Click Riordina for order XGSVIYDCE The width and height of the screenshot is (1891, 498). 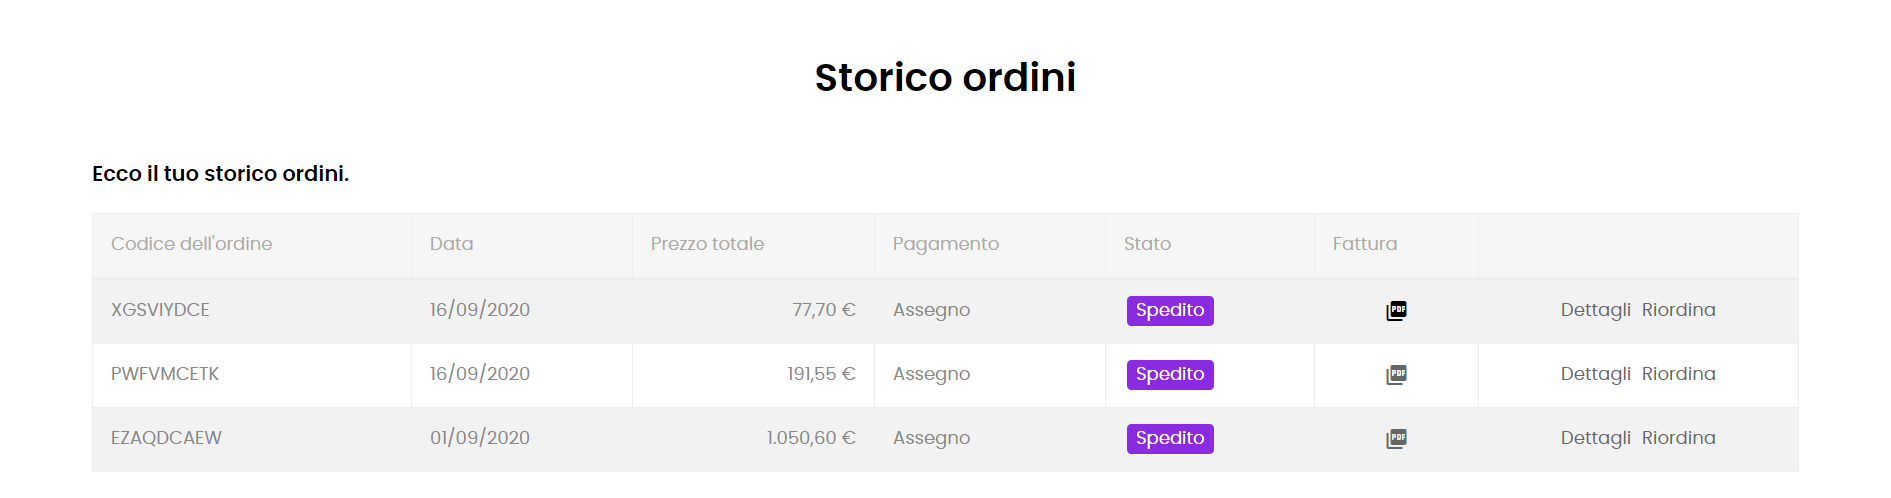1678,310
